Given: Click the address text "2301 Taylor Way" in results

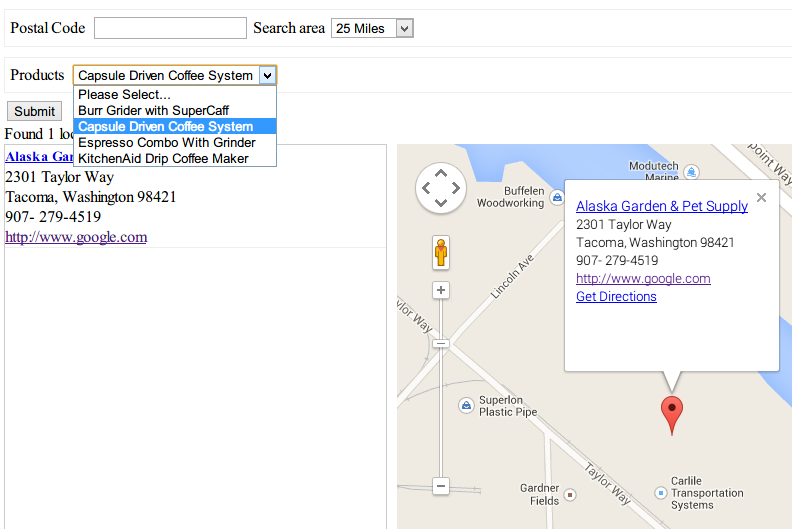Looking at the screenshot, I should tap(60, 177).
